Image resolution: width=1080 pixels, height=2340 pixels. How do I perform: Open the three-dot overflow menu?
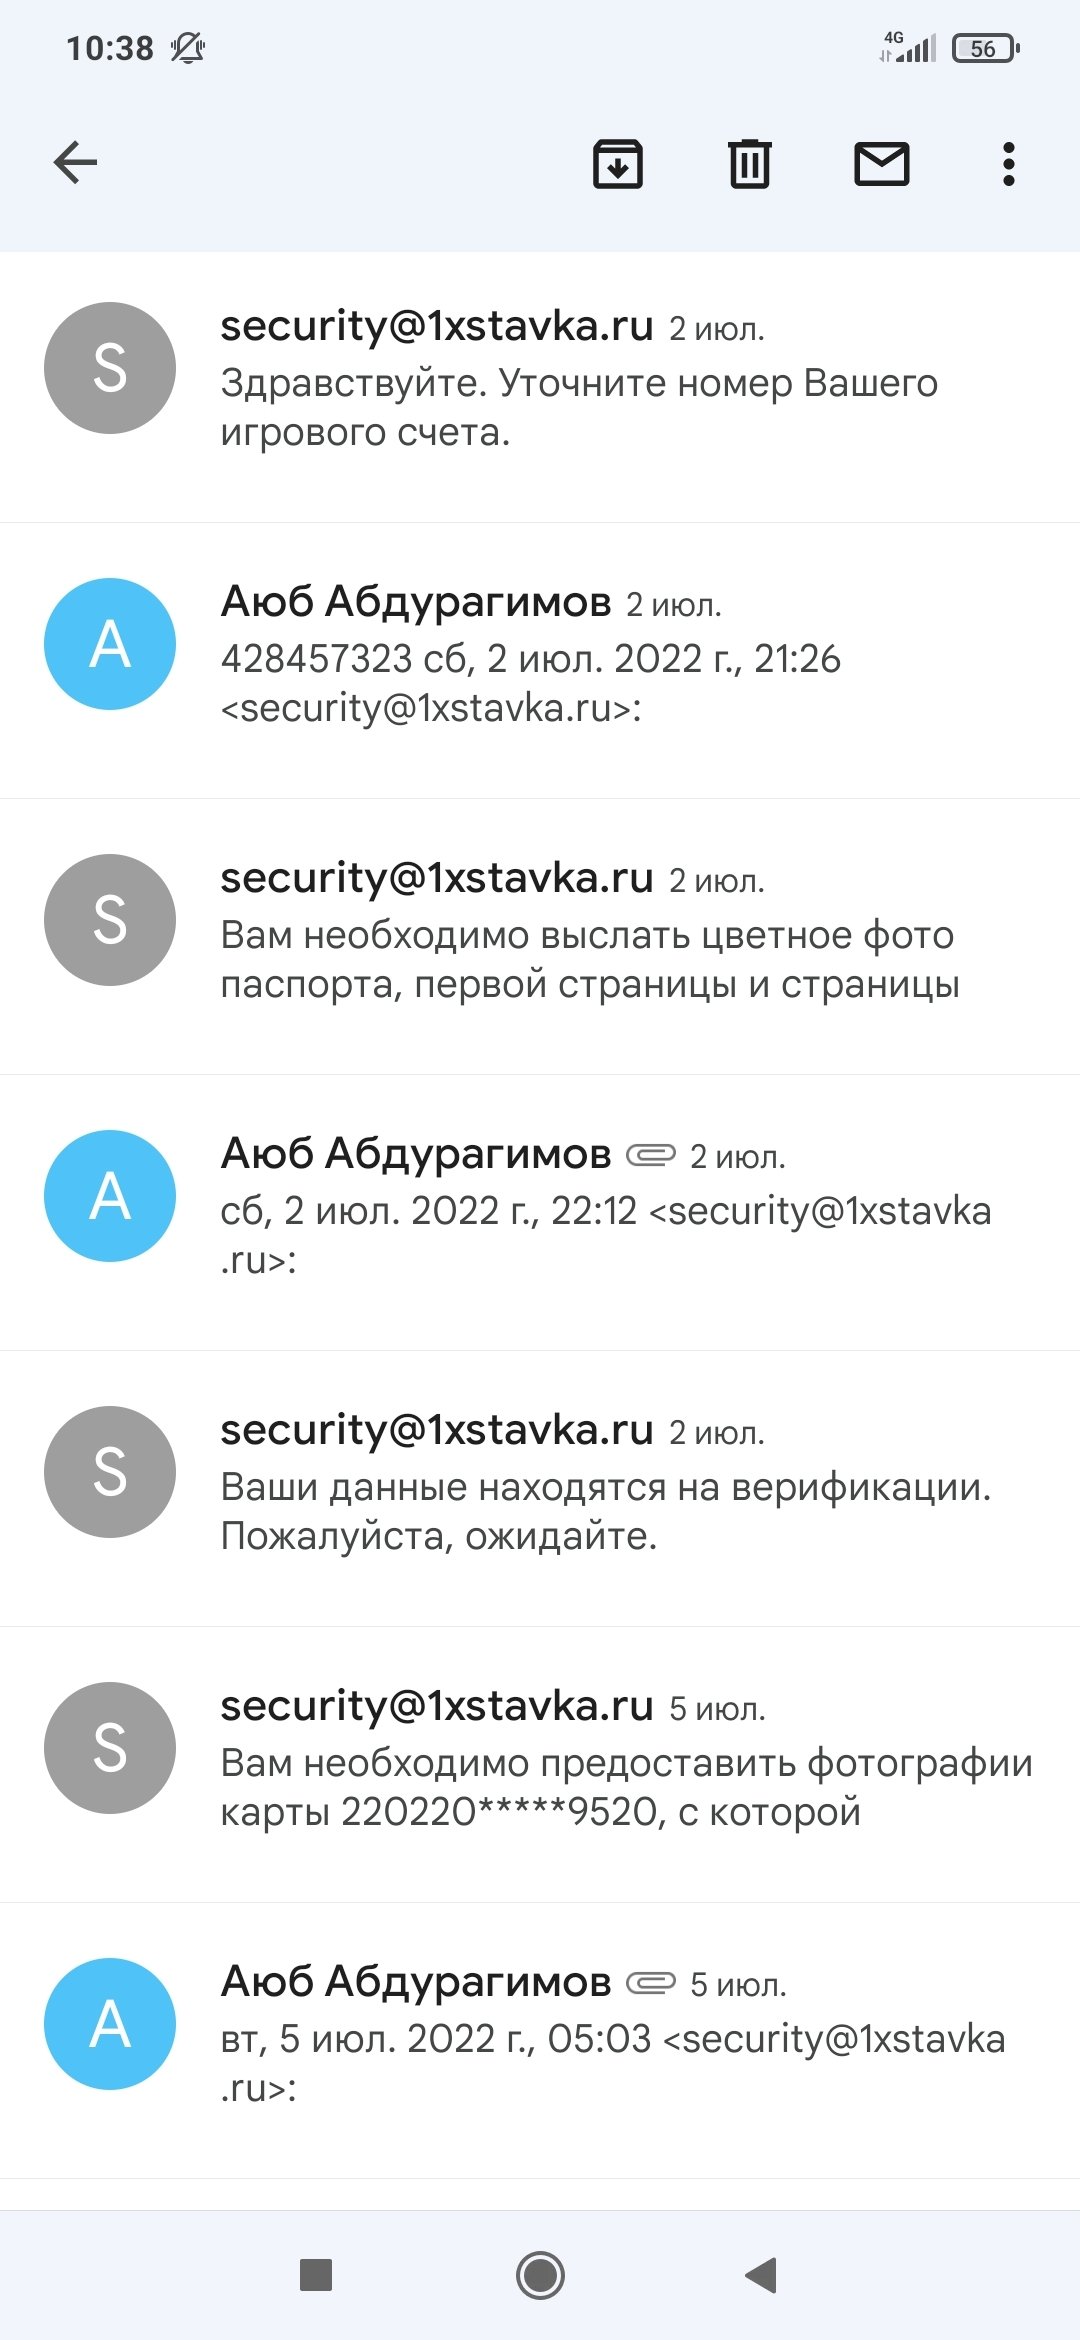point(1008,164)
